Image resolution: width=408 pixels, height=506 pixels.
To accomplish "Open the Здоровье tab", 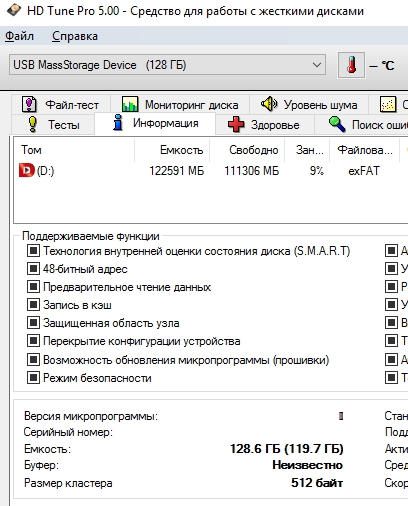I will (x=265, y=125).
